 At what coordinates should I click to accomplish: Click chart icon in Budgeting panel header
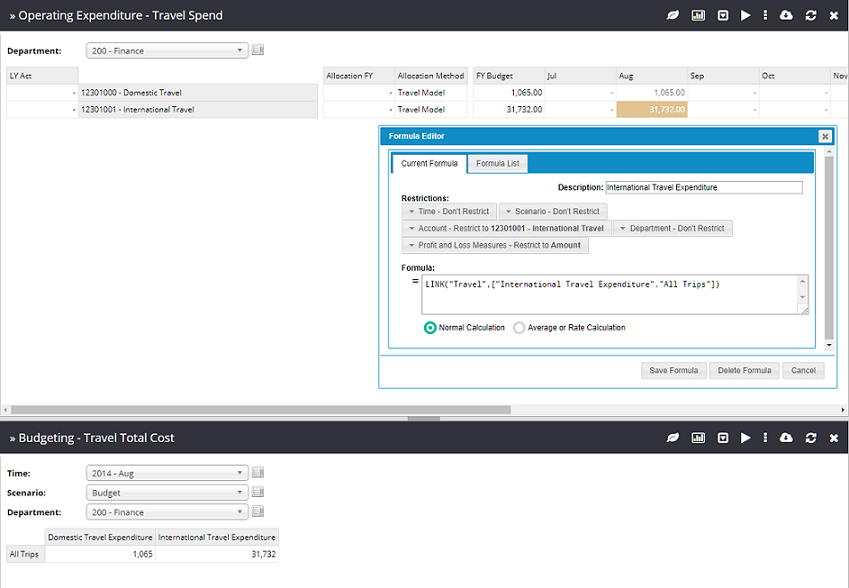(x=698, y=438)
